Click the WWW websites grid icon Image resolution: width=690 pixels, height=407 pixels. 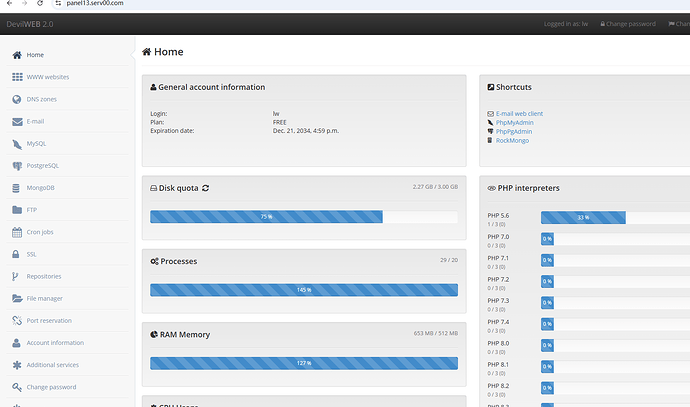tap(17, 77)
